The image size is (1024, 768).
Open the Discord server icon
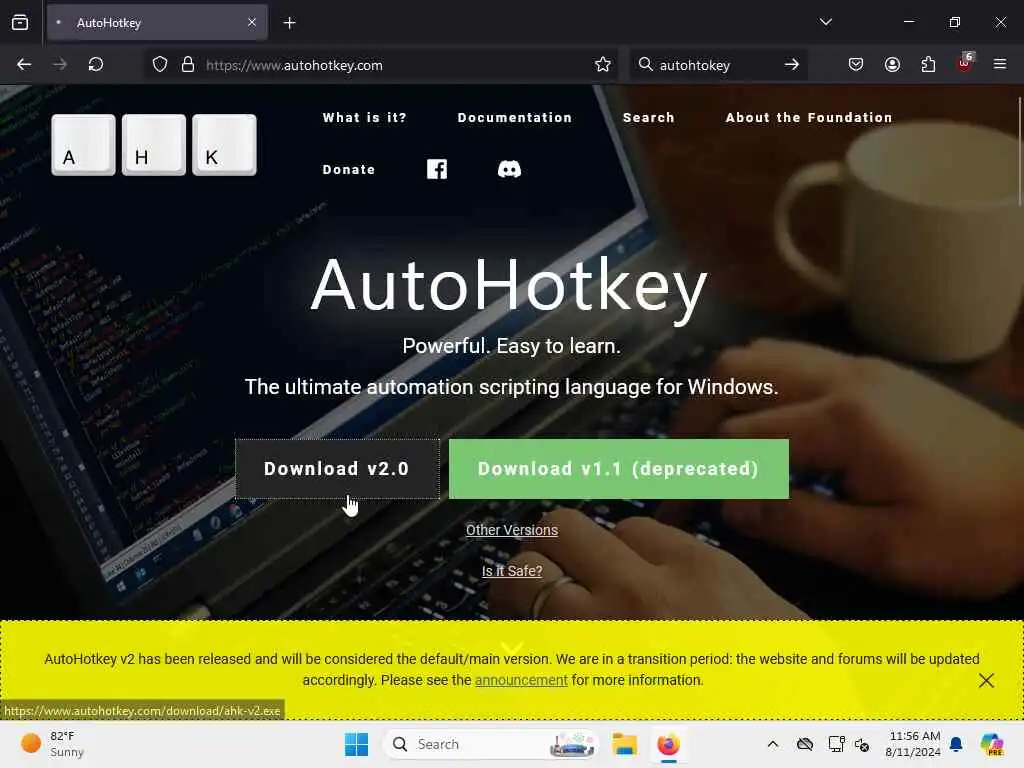509,170
